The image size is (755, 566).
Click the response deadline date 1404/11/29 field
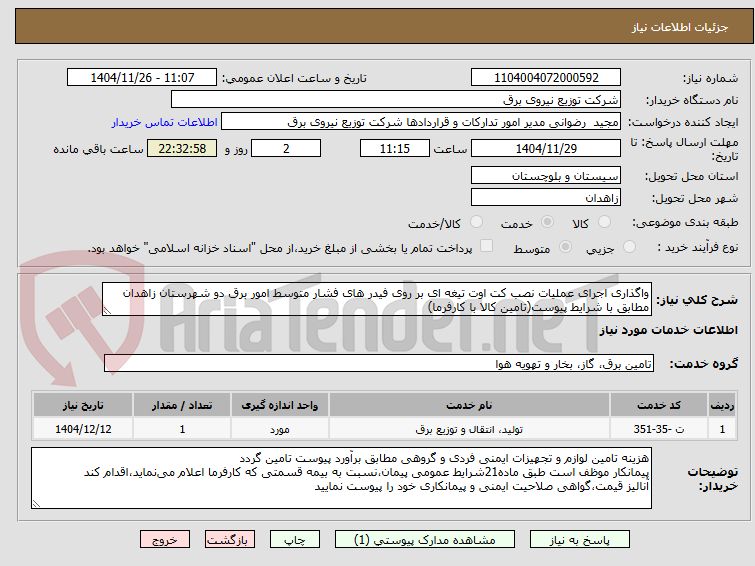pos(546,148)
